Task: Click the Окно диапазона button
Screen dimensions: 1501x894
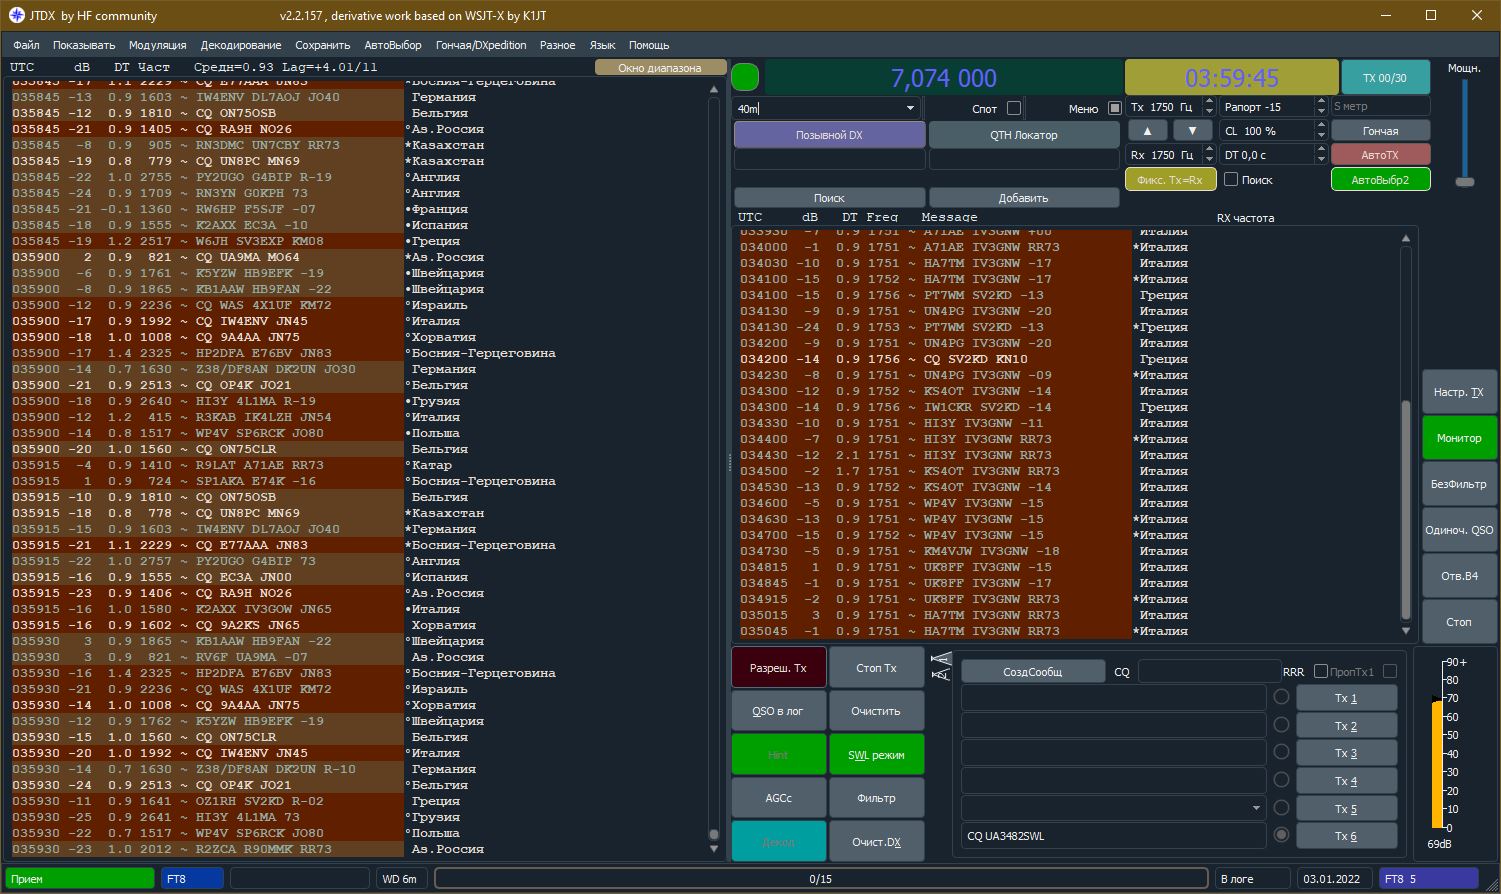Action: coord(660,68)
